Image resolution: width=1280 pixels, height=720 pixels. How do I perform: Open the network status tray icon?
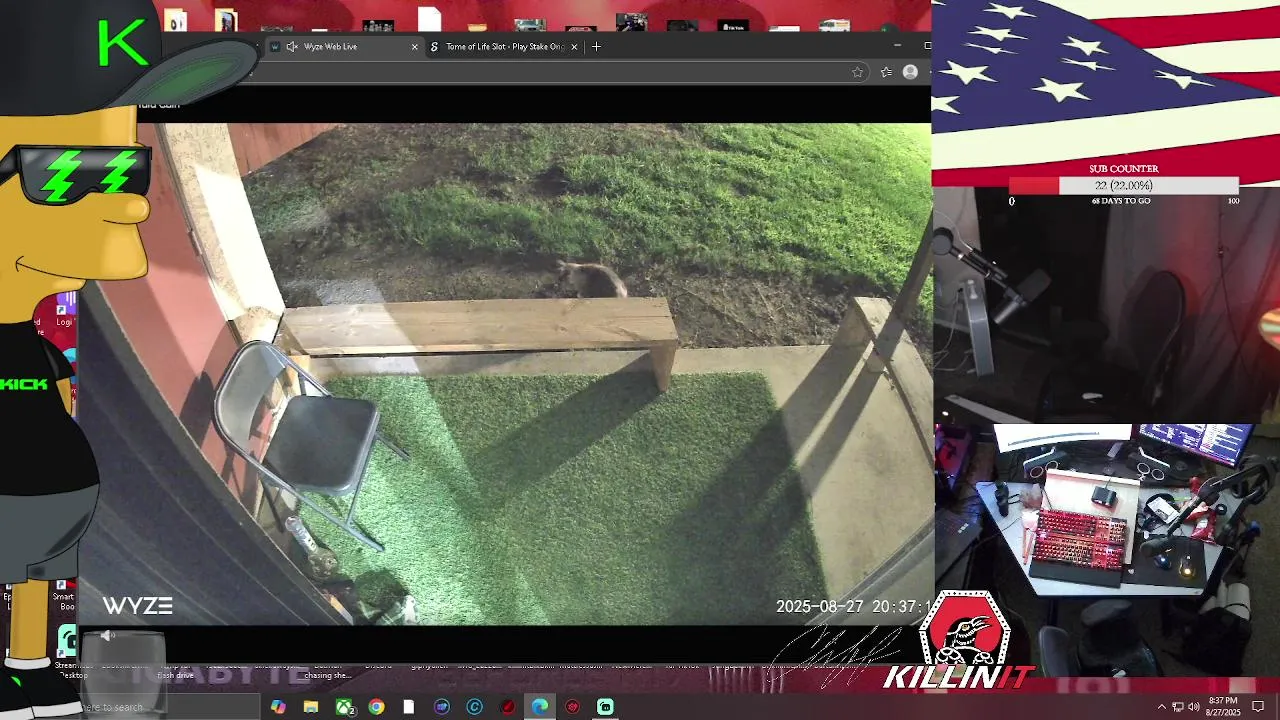[x=1178, y=707]
